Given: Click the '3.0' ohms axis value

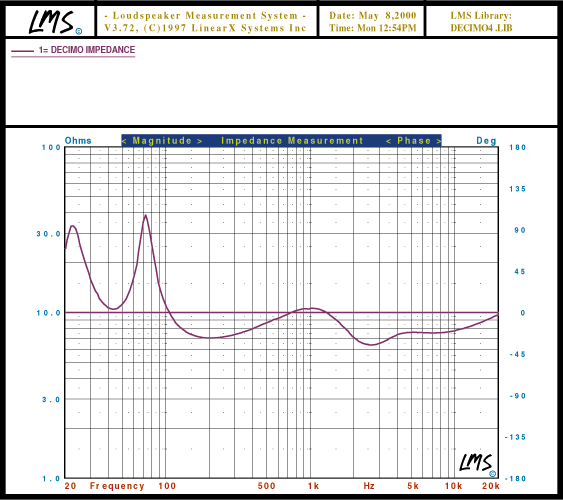Looking at the screenshot, I should tap(51, 399).
